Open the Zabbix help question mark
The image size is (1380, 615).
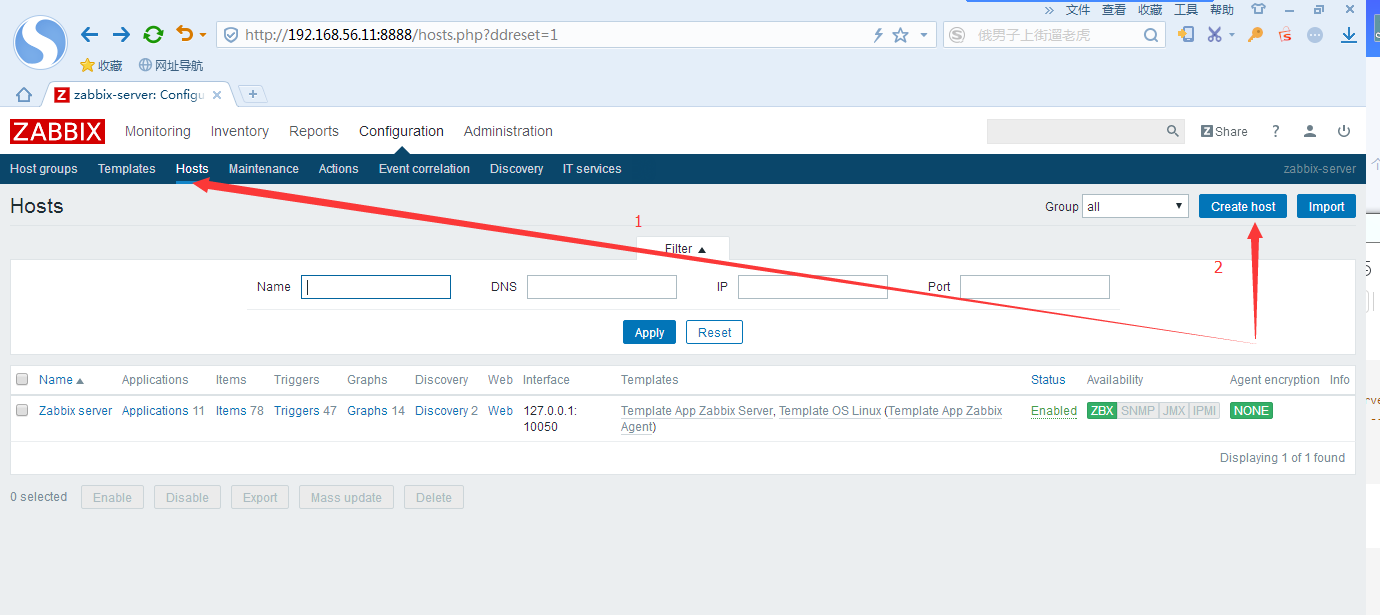1275,131
